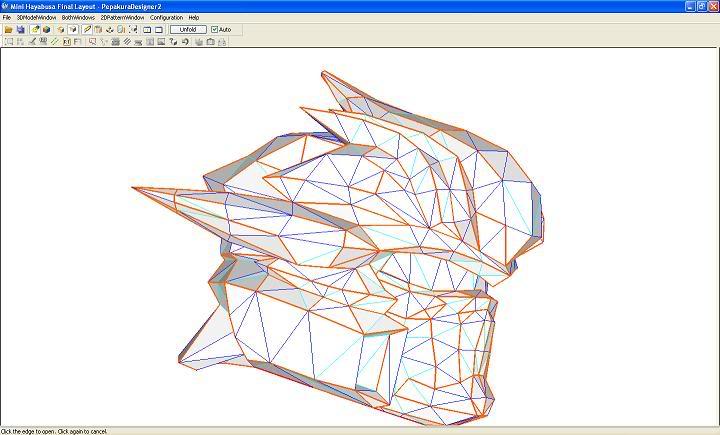The width and height of the screenshot is (720, 435).
Task: Select the yellow highlighter edge tool icon
Action: click(86, 29)
